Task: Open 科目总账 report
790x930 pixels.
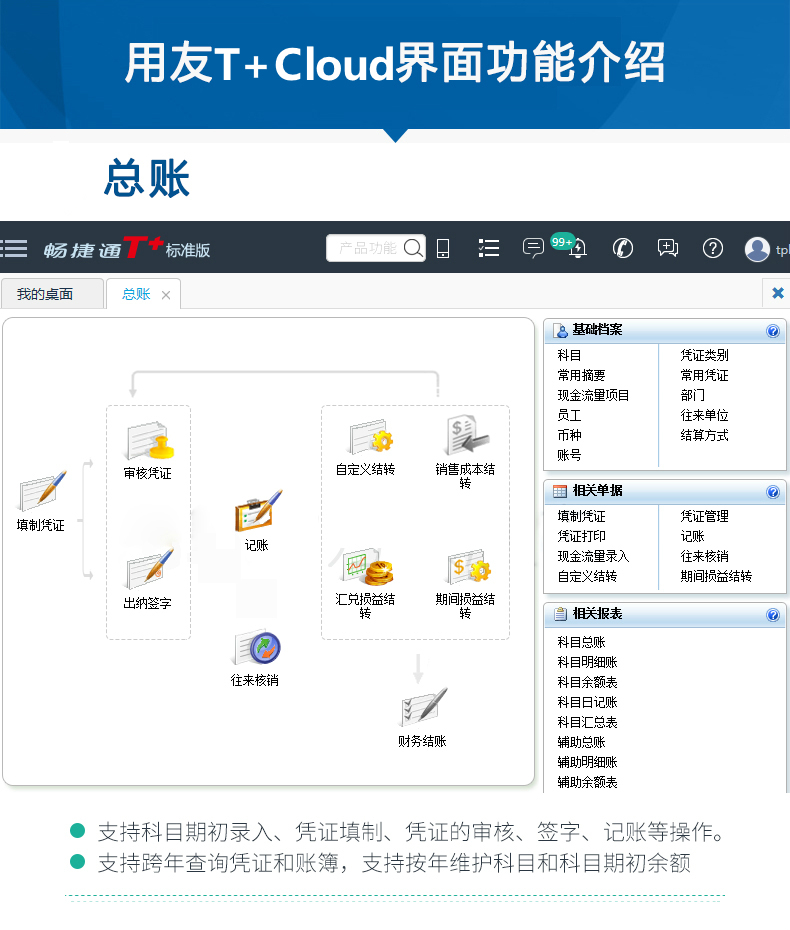Action: (x=581, y=642)
